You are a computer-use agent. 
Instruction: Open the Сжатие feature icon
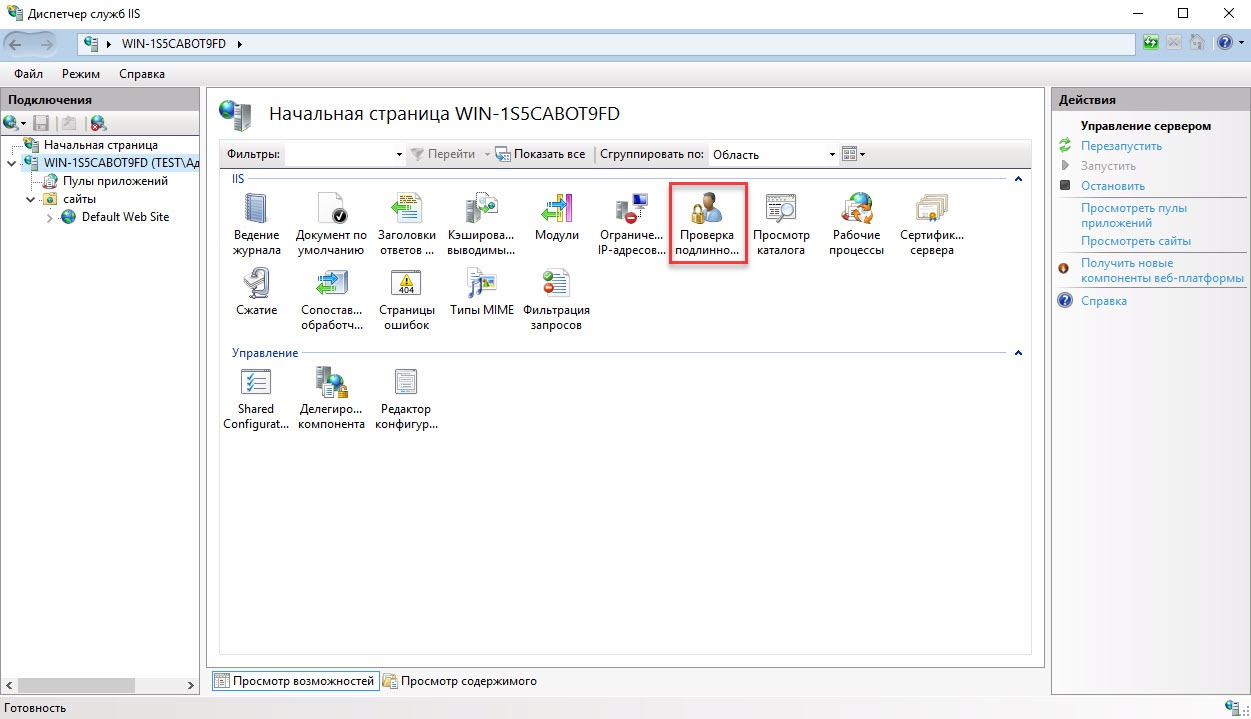coord(256,292)
